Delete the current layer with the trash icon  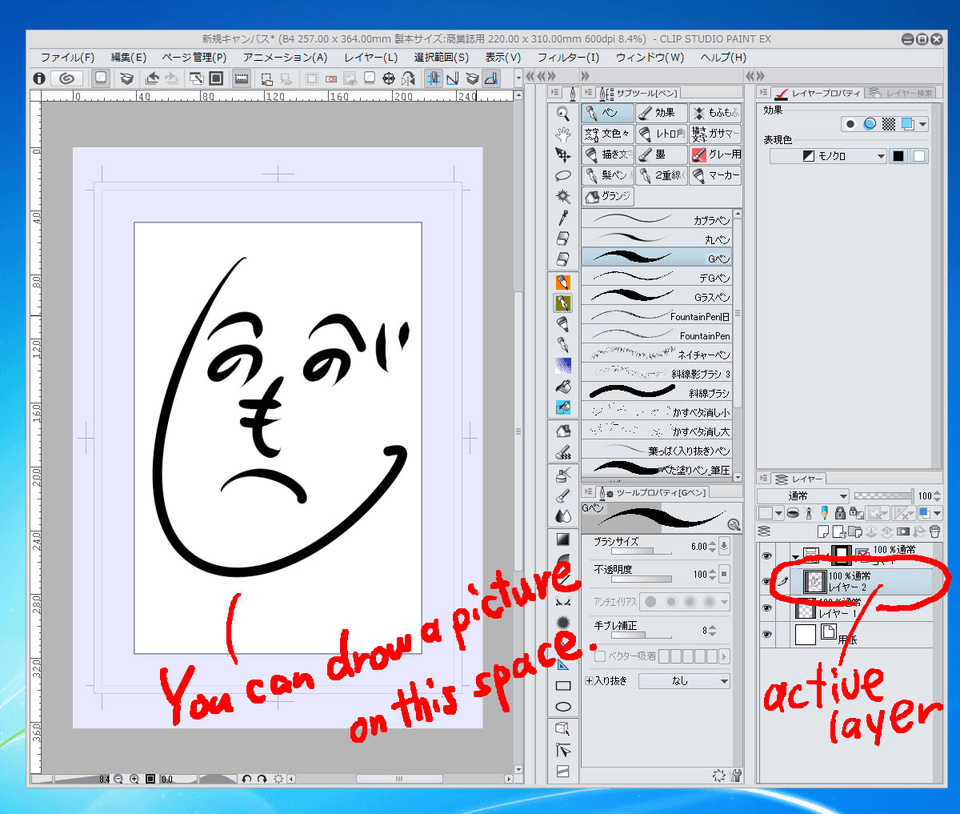pos(934,531)
